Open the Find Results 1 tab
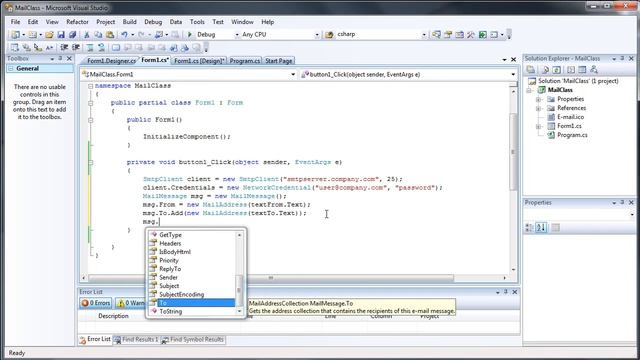 (x=136, y=340)
